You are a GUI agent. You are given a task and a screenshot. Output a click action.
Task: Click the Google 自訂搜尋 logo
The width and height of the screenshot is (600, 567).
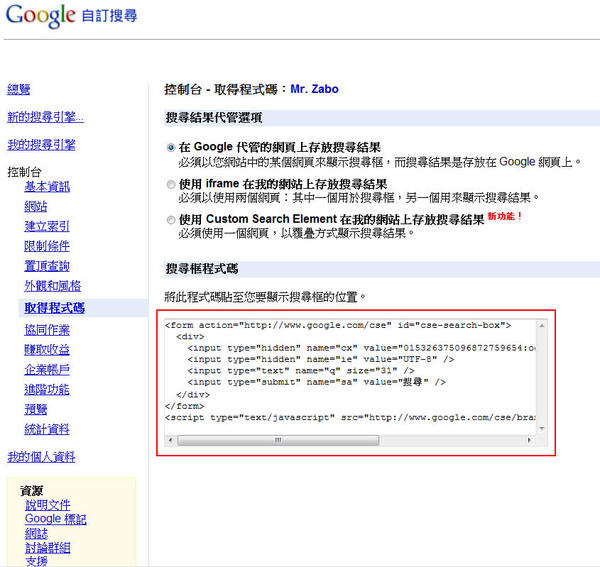[72, 16]
